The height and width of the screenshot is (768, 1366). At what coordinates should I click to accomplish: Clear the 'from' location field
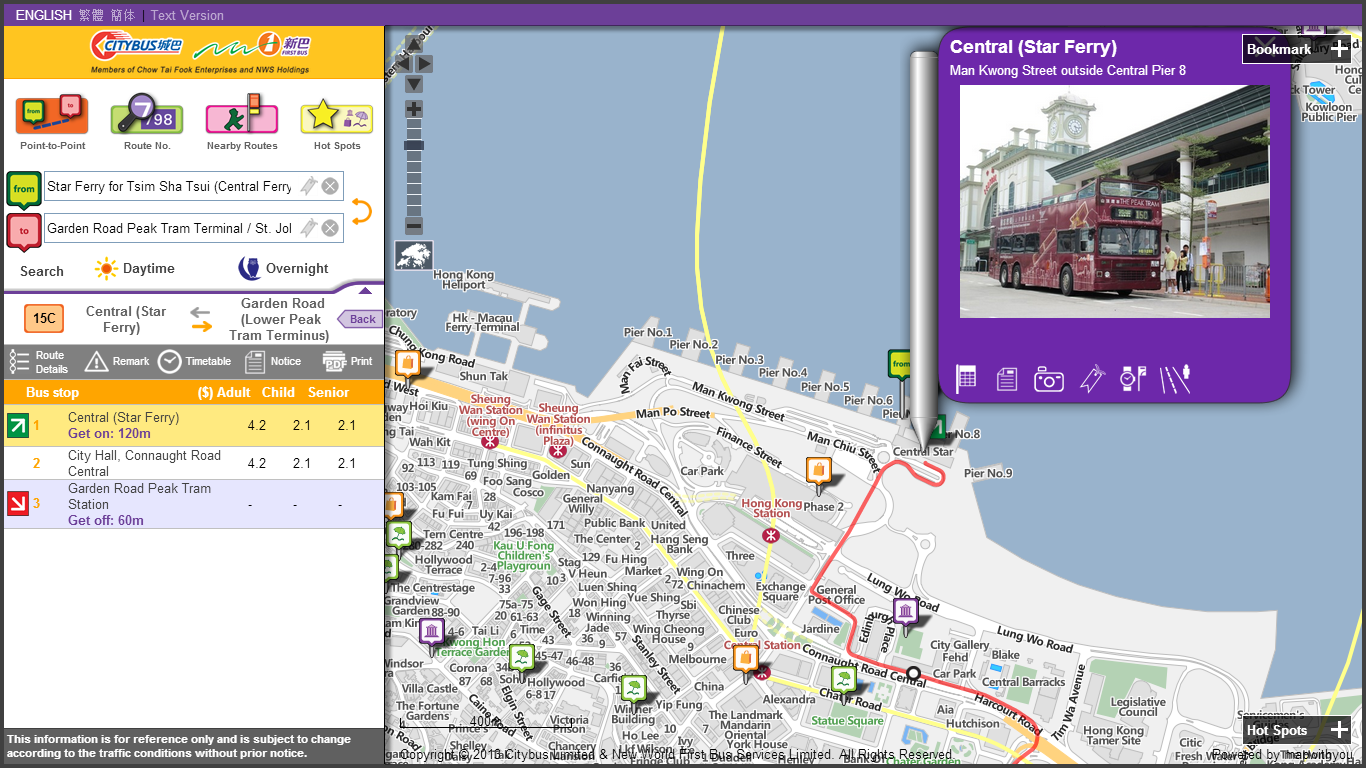(x=330, y=186)
